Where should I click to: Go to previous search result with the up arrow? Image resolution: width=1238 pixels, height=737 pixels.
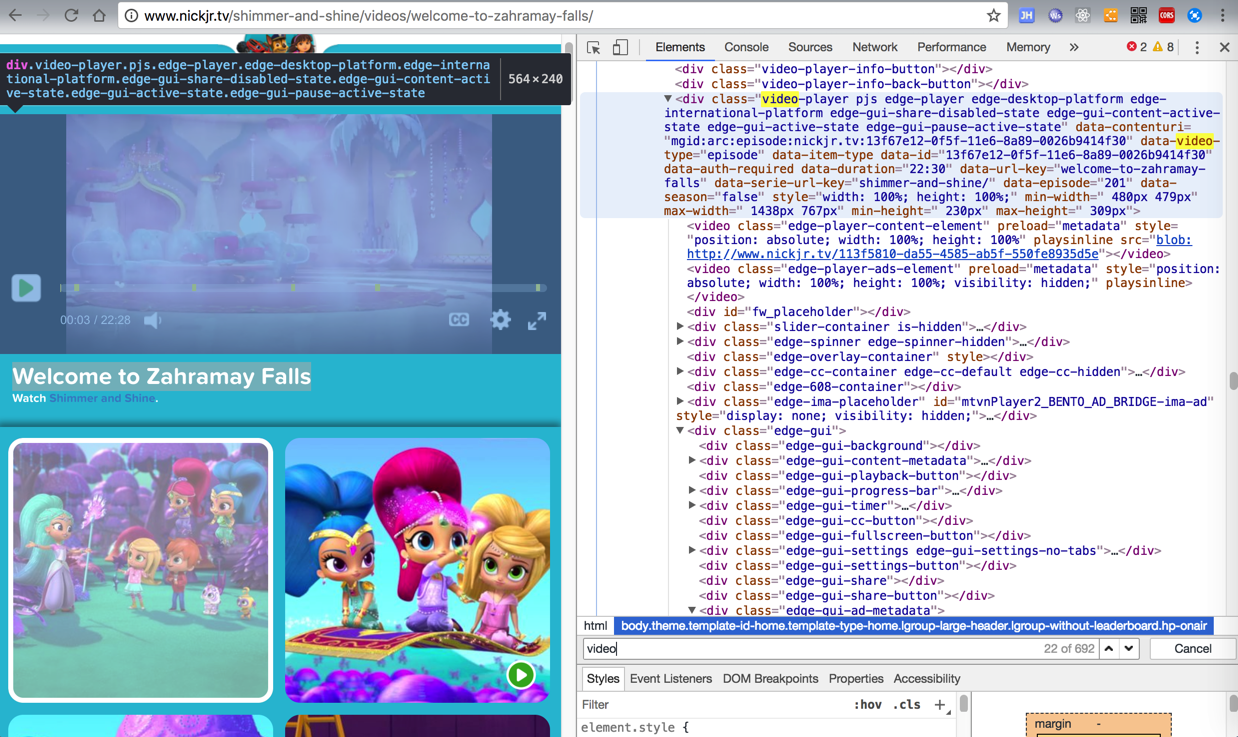pyautogui.click(x=1109, y=649)
